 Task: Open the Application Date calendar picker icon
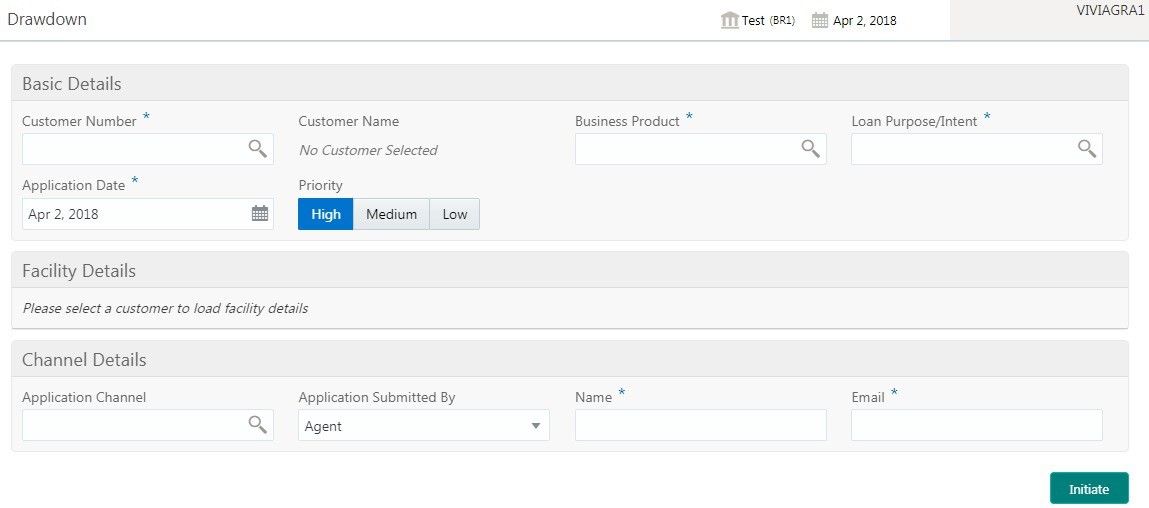(x=259, y=214)
